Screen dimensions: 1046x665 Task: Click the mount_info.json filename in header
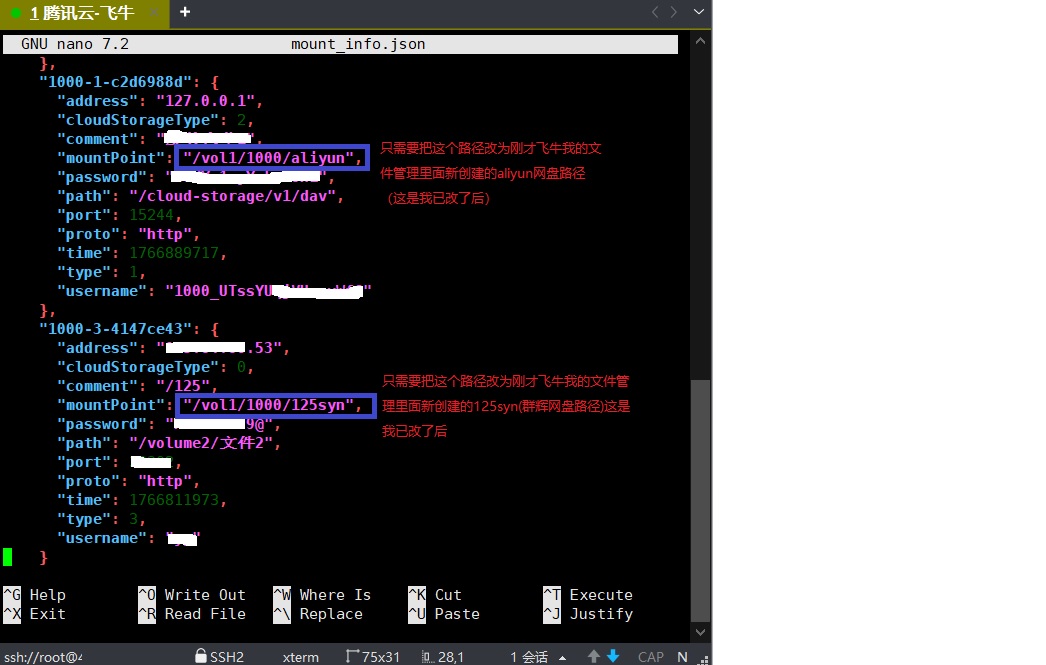[x=358, y=44]
